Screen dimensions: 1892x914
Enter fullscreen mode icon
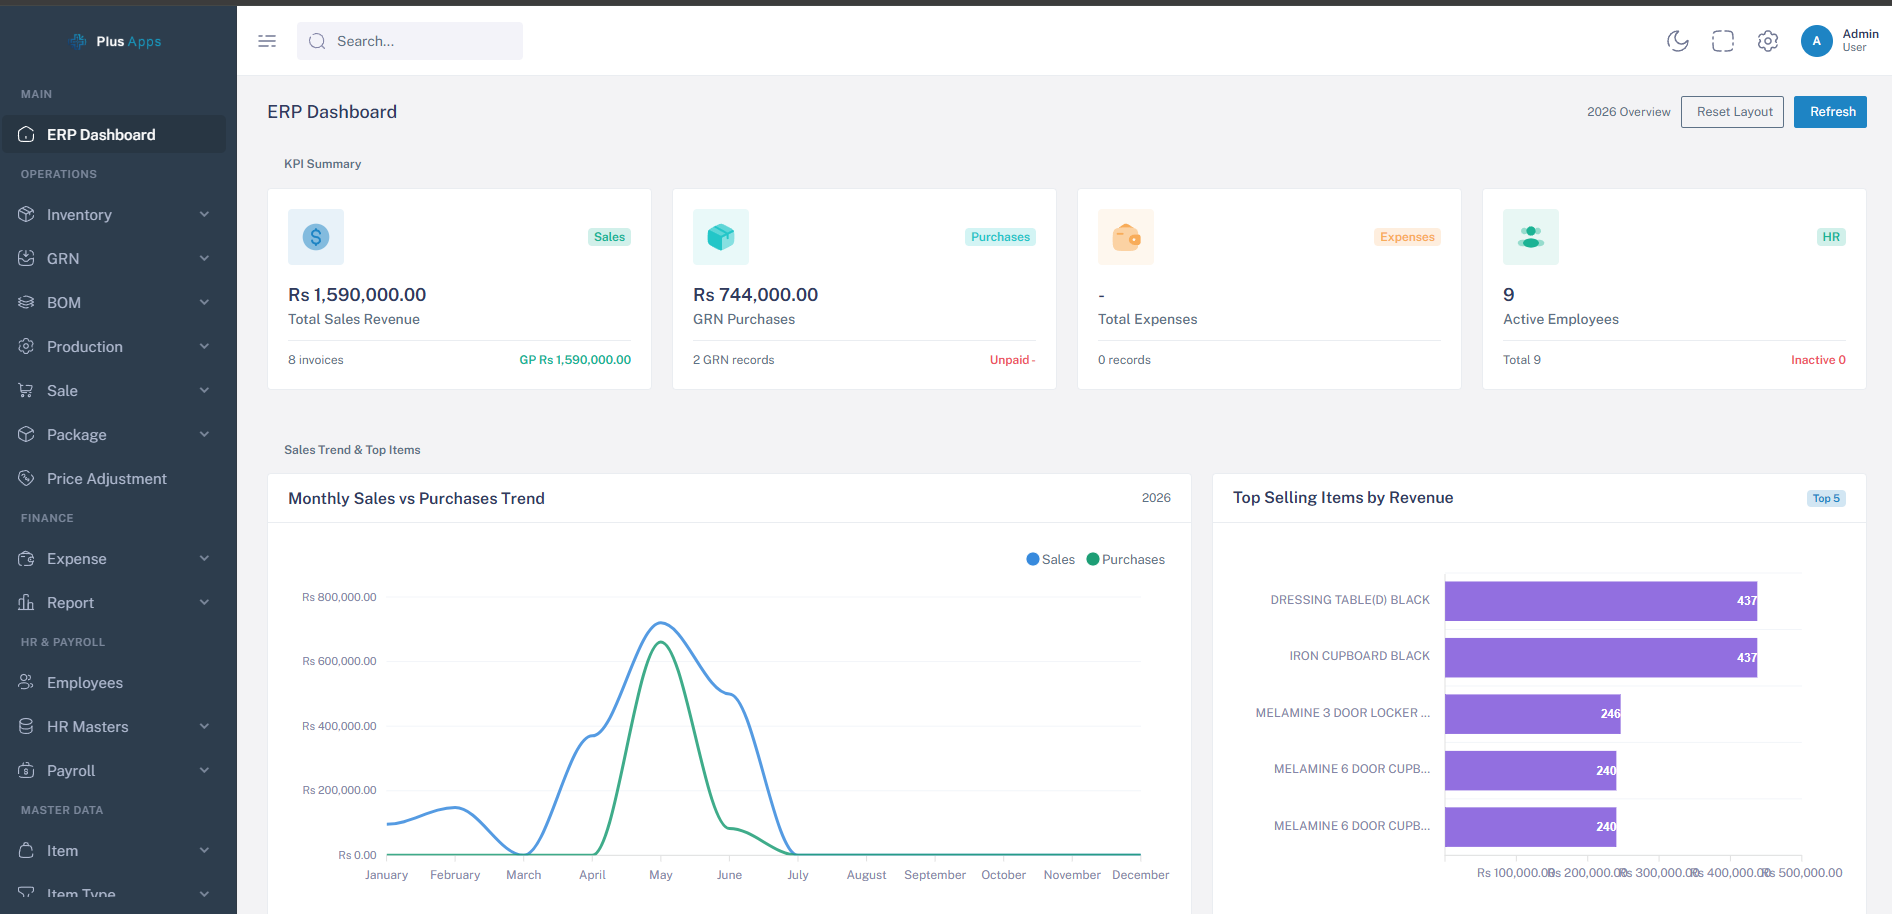(1723, 41)
